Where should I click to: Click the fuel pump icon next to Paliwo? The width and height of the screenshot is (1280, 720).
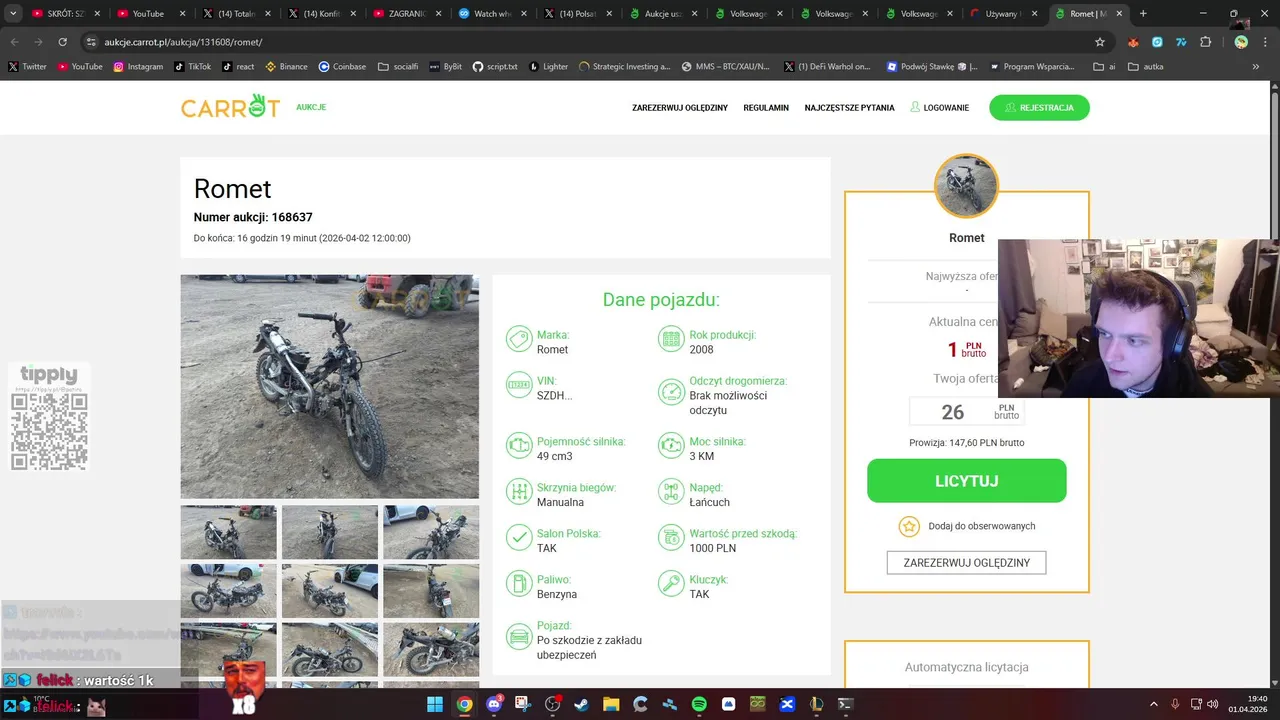coord(518,583)
